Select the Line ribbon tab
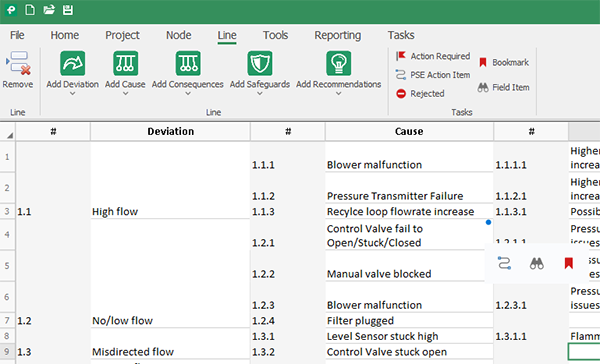Image resolution: width=600 pixels, height=364 pixels. click(x=227, y=35)
